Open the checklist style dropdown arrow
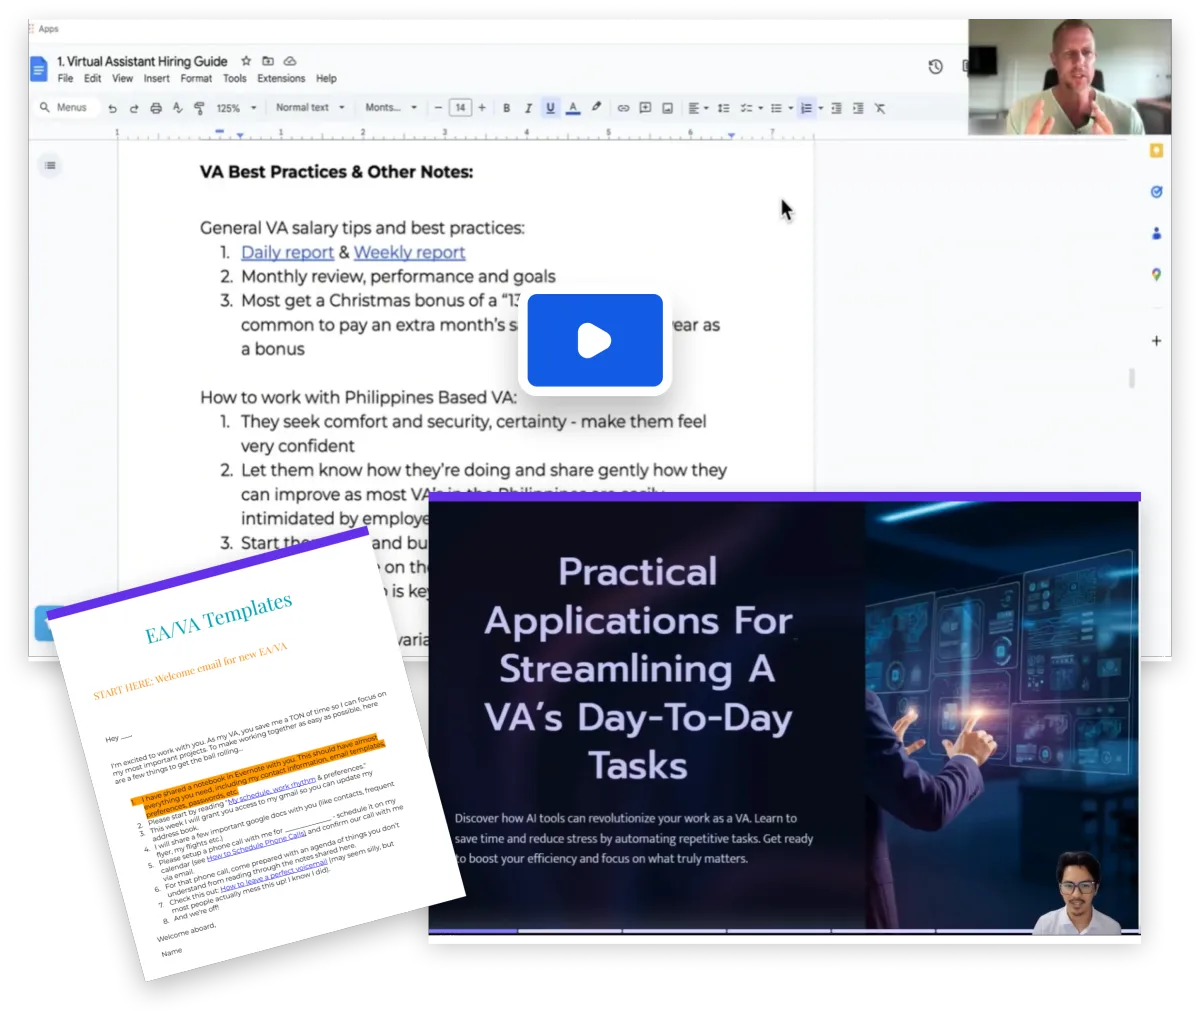 [760, 108]
